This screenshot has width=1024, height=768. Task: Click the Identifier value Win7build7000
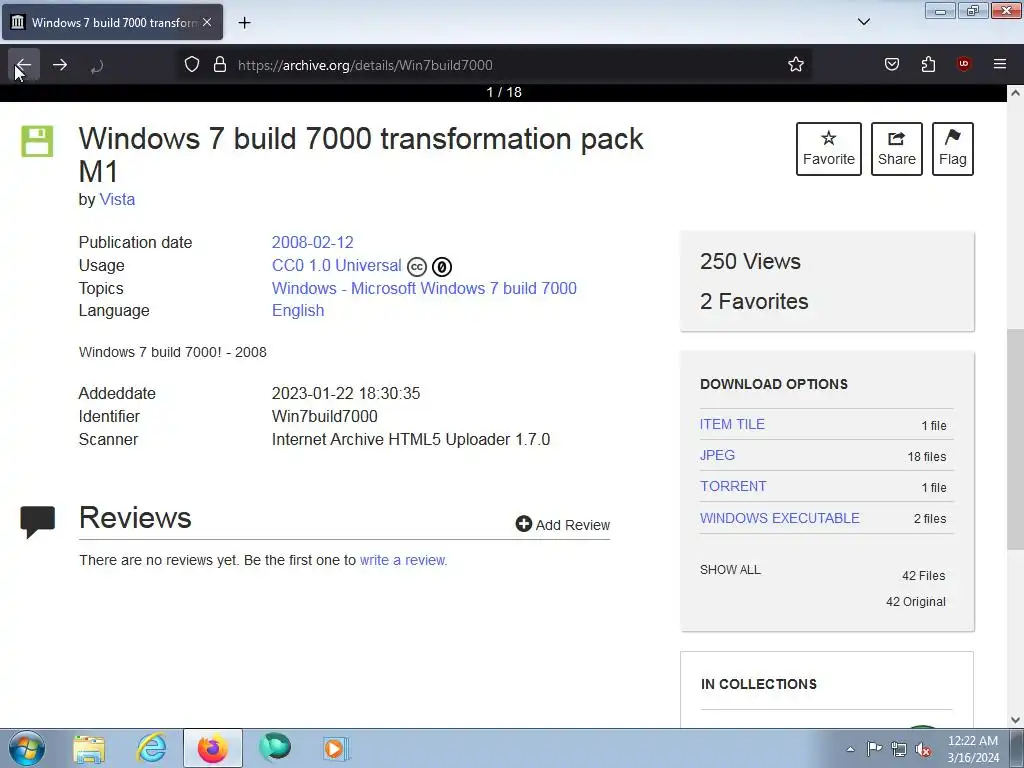pyautogui.click(x=325, y=416)
